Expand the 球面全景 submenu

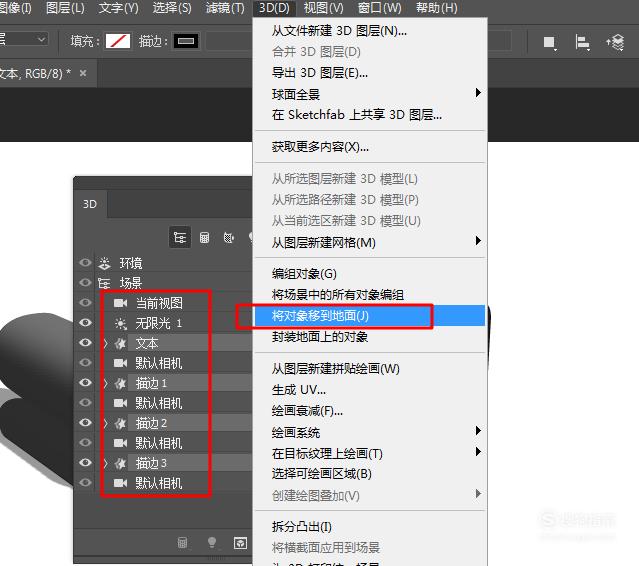[370, 94]
